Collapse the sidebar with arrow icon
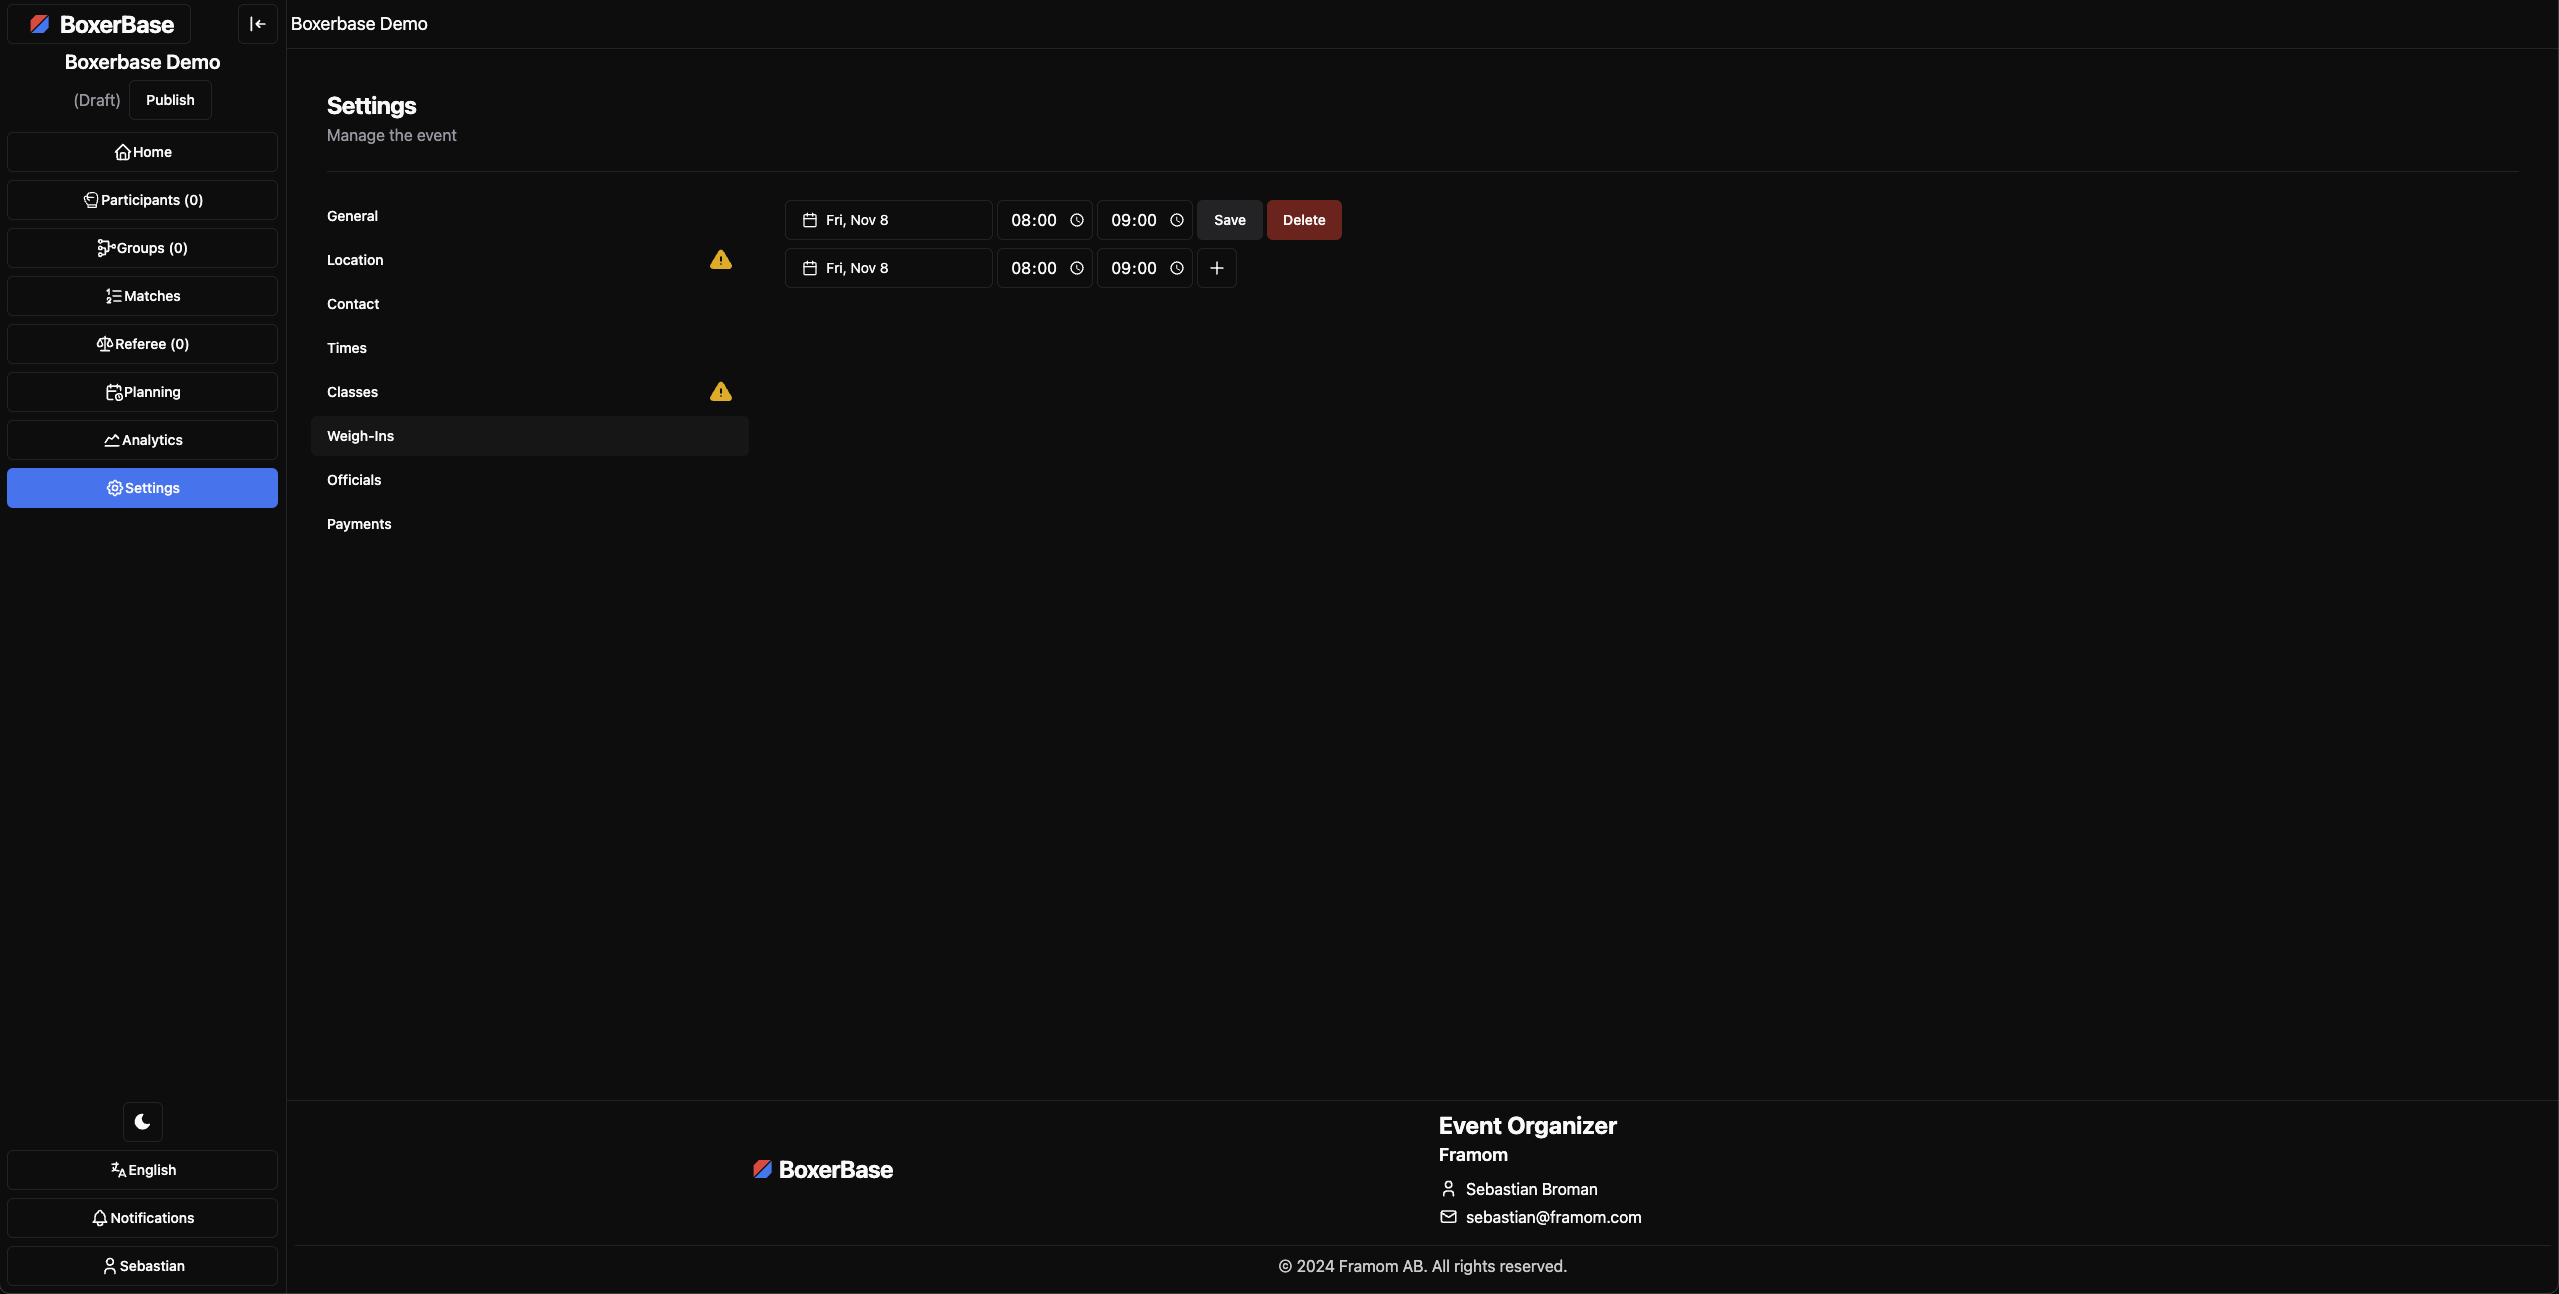This screenshot has height=1294, width=2559. click(x=257, y=24)
